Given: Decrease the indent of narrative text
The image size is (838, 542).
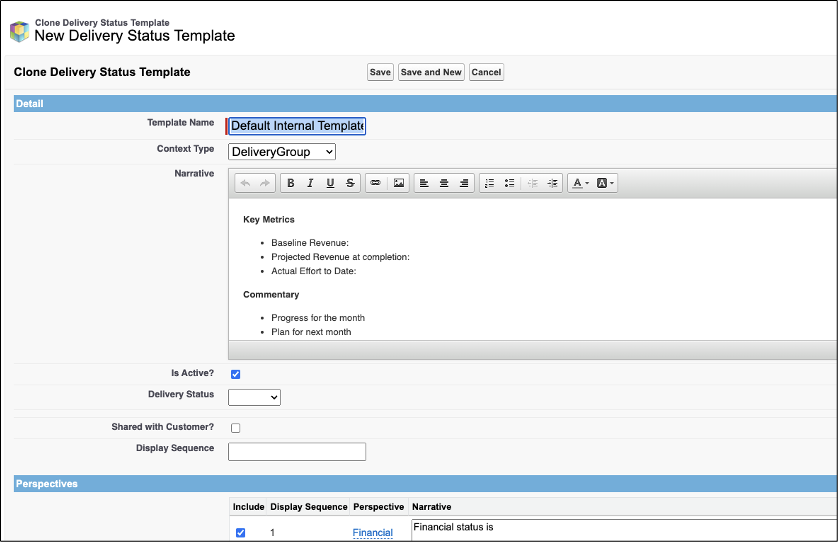Looking at the screenshot, I should [533, 183].
